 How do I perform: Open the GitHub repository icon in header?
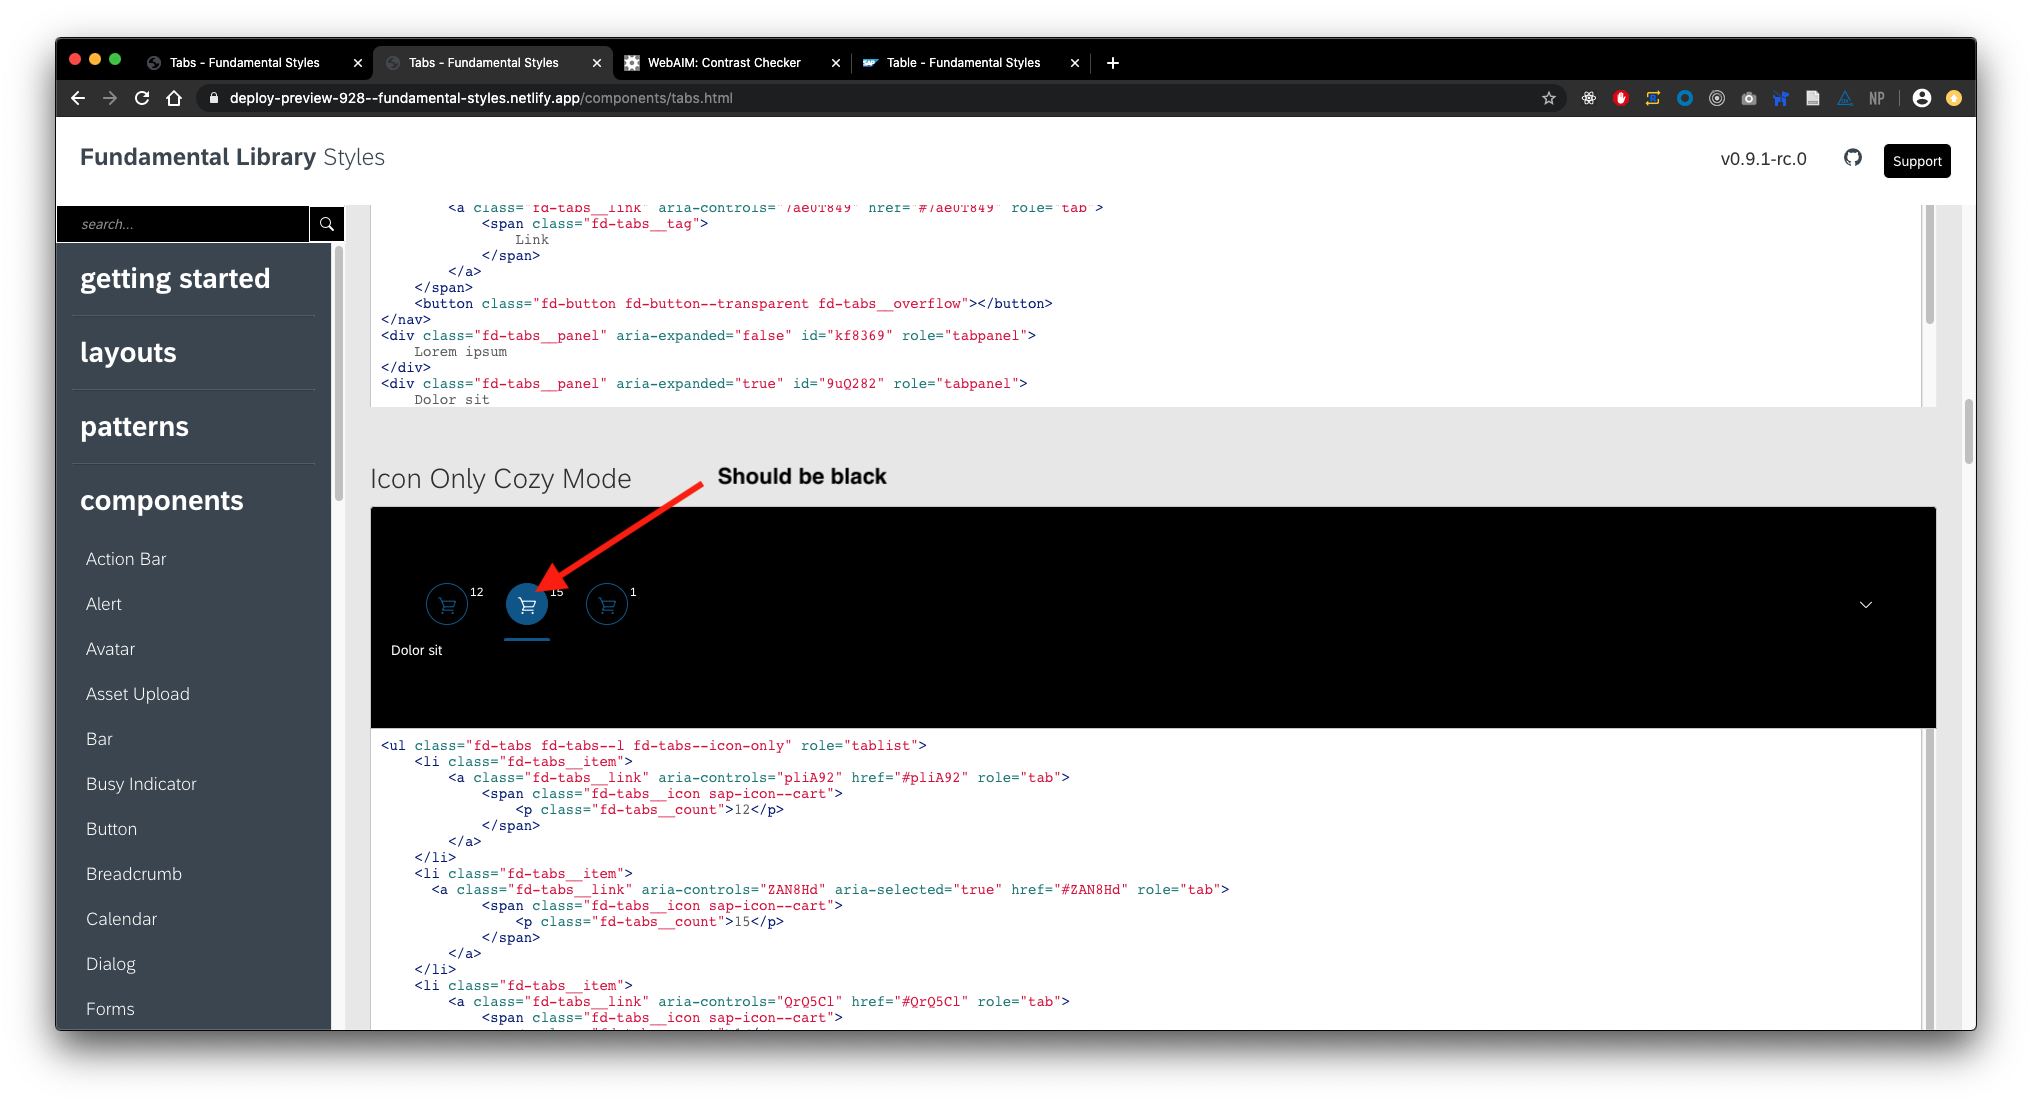1852,159
